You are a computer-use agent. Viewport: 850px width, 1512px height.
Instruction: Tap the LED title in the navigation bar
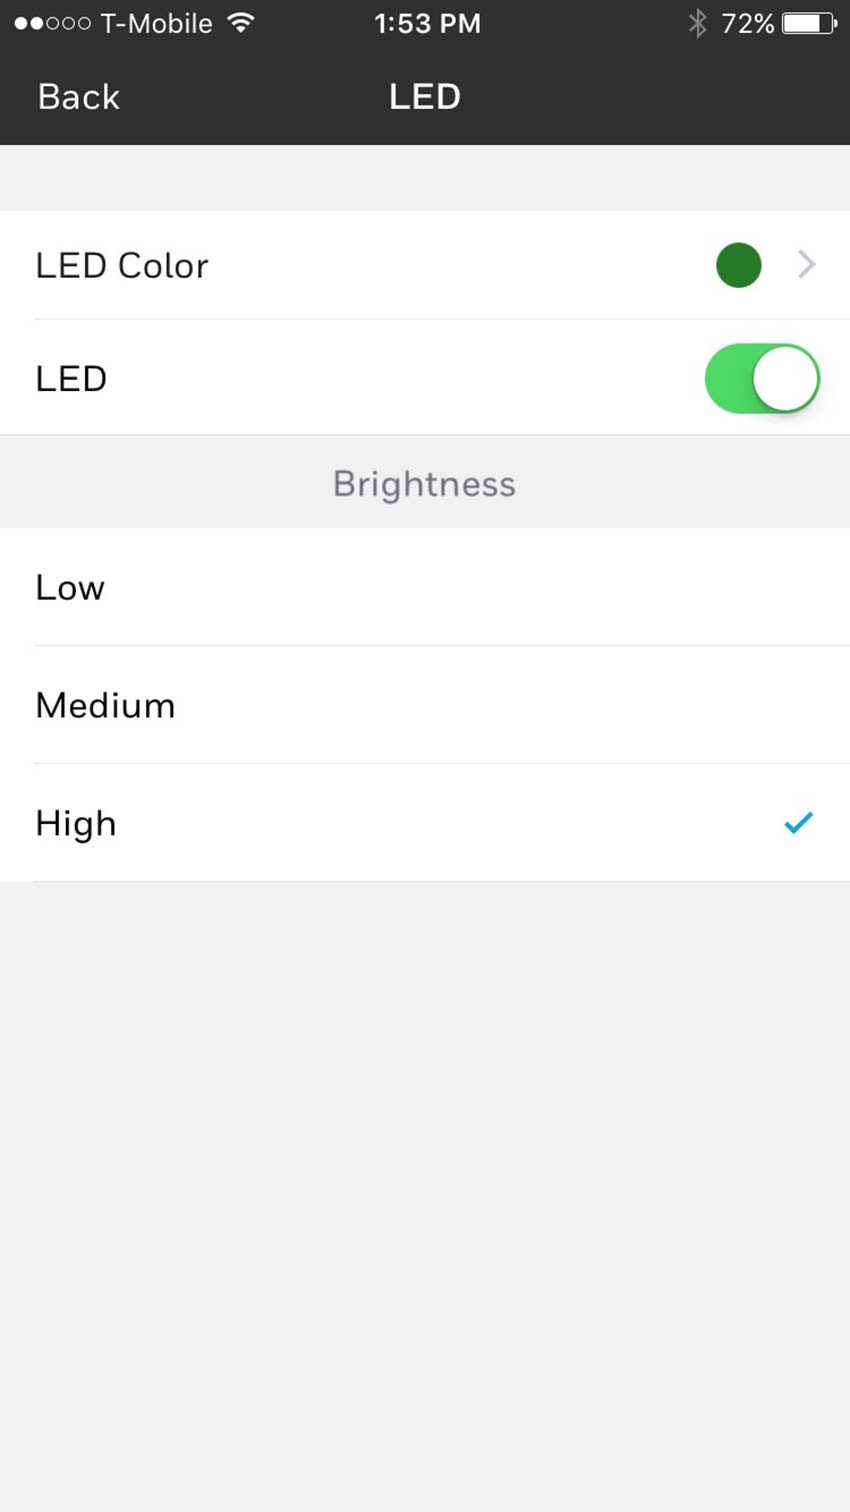tap(424, 97)
